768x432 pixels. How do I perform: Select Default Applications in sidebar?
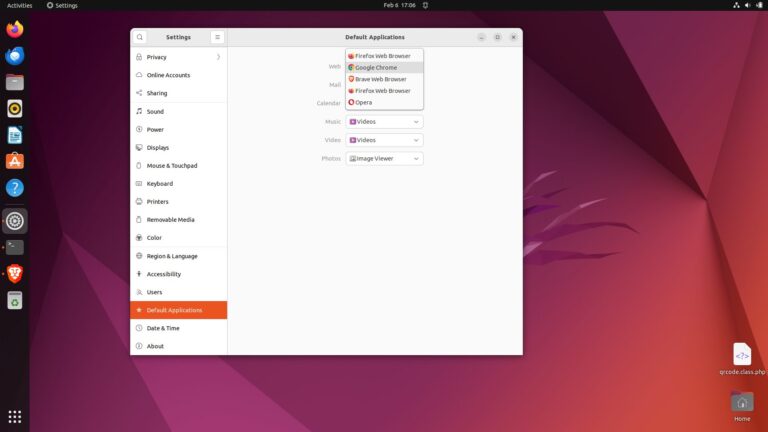(179, 310)
